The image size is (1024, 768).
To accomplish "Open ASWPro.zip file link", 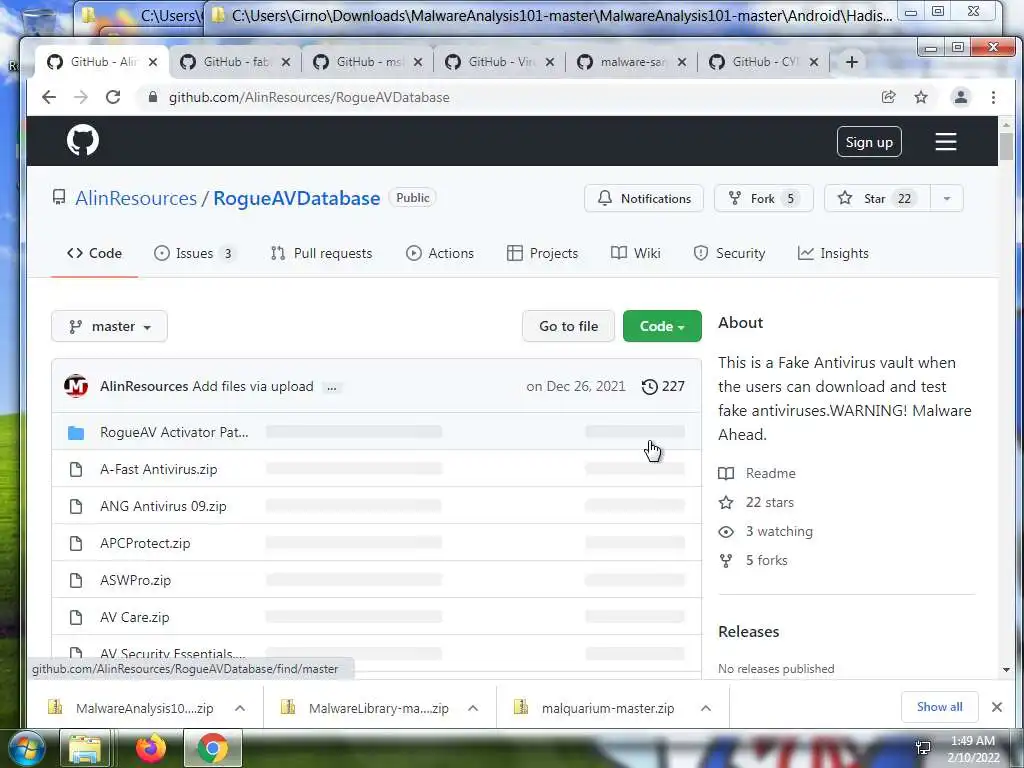I will coord(135,580).
